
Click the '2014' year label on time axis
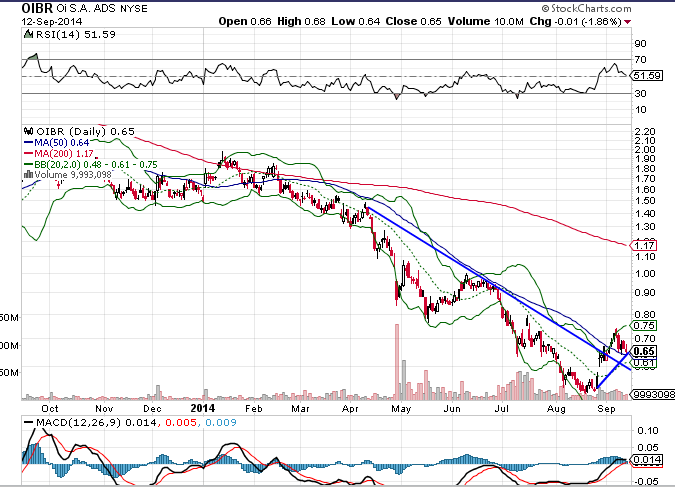click(203, 408)
